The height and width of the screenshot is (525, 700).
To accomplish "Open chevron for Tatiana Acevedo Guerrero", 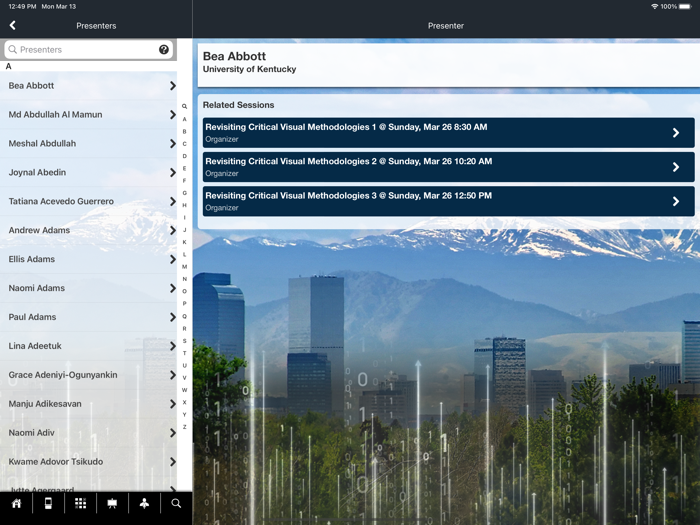I will click(173, 201).
